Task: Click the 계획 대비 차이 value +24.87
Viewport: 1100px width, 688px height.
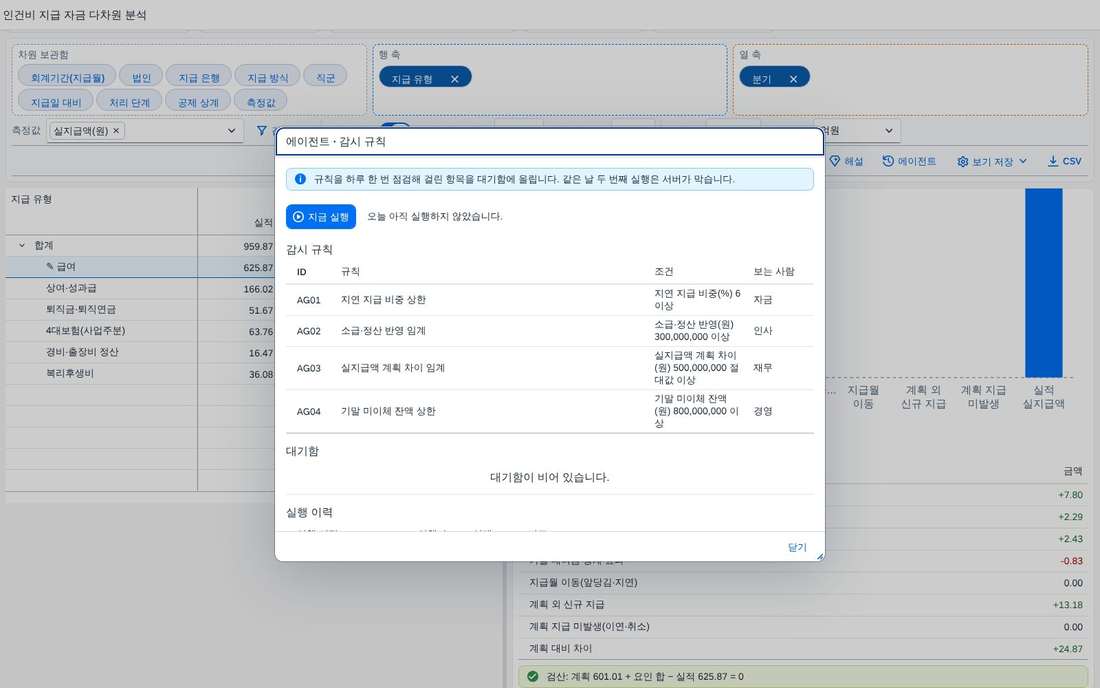Action: (1067, 649)
